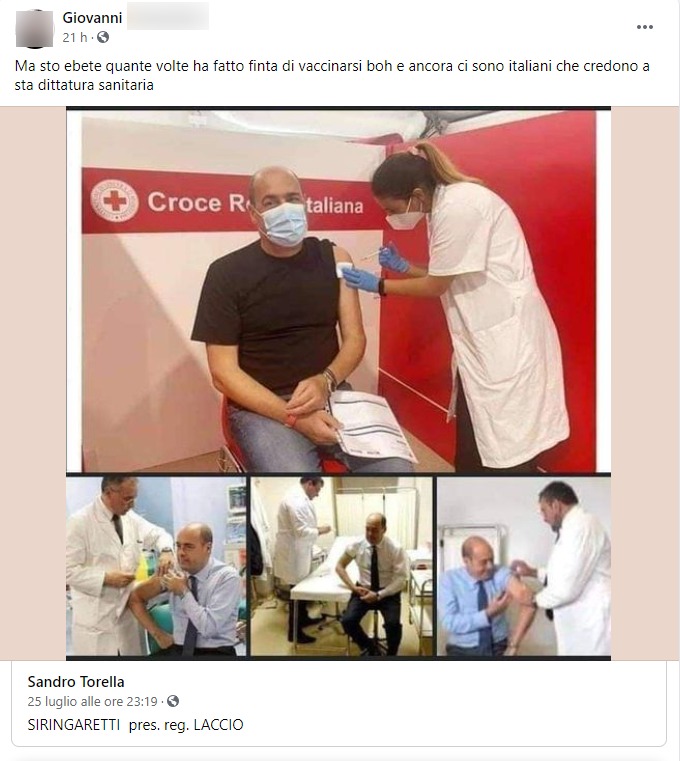
Task: Open the three-dot post options menu
Action: coord(645,27)
